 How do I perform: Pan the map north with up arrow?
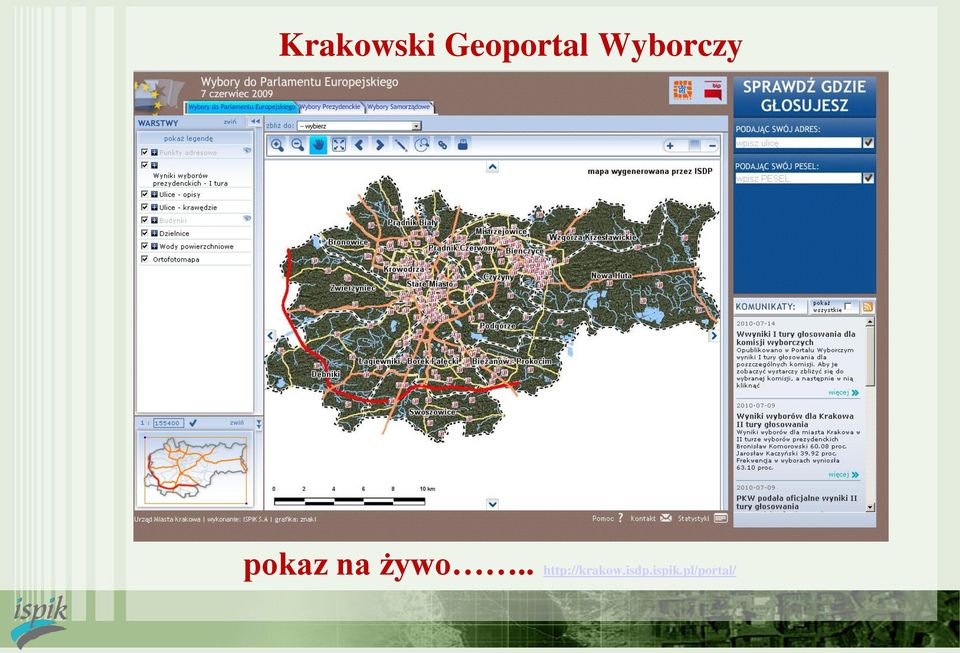(492, 166)
